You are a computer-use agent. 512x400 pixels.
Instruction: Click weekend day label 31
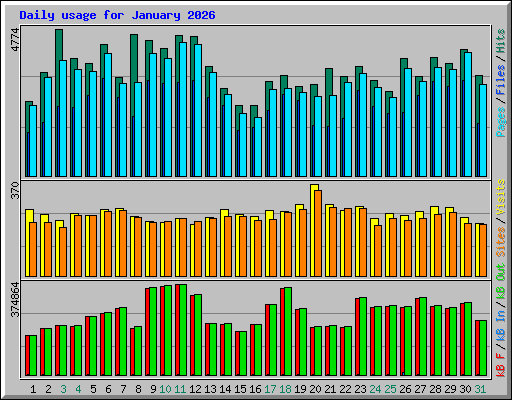pos(480,389)
